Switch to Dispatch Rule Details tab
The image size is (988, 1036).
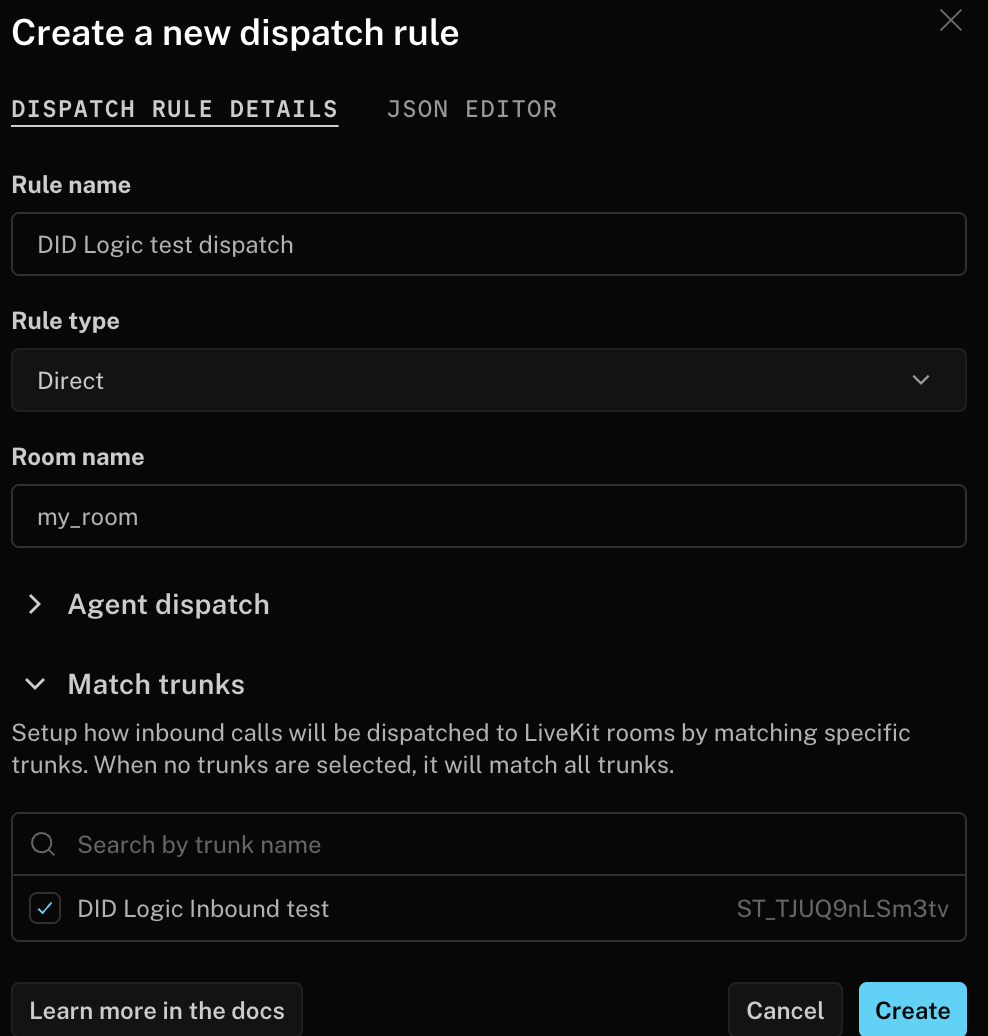point(174,109)
